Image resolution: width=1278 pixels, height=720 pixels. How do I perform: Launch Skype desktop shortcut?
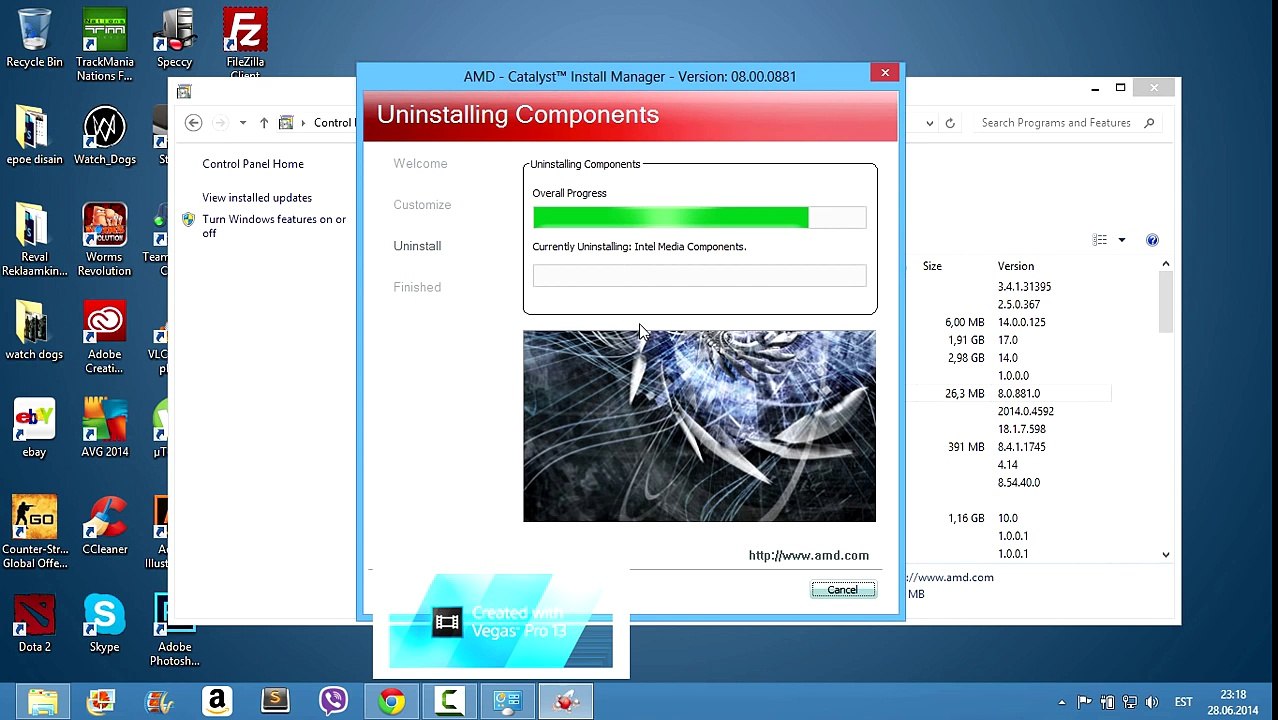pyautogui.click(x=104, y=622)
